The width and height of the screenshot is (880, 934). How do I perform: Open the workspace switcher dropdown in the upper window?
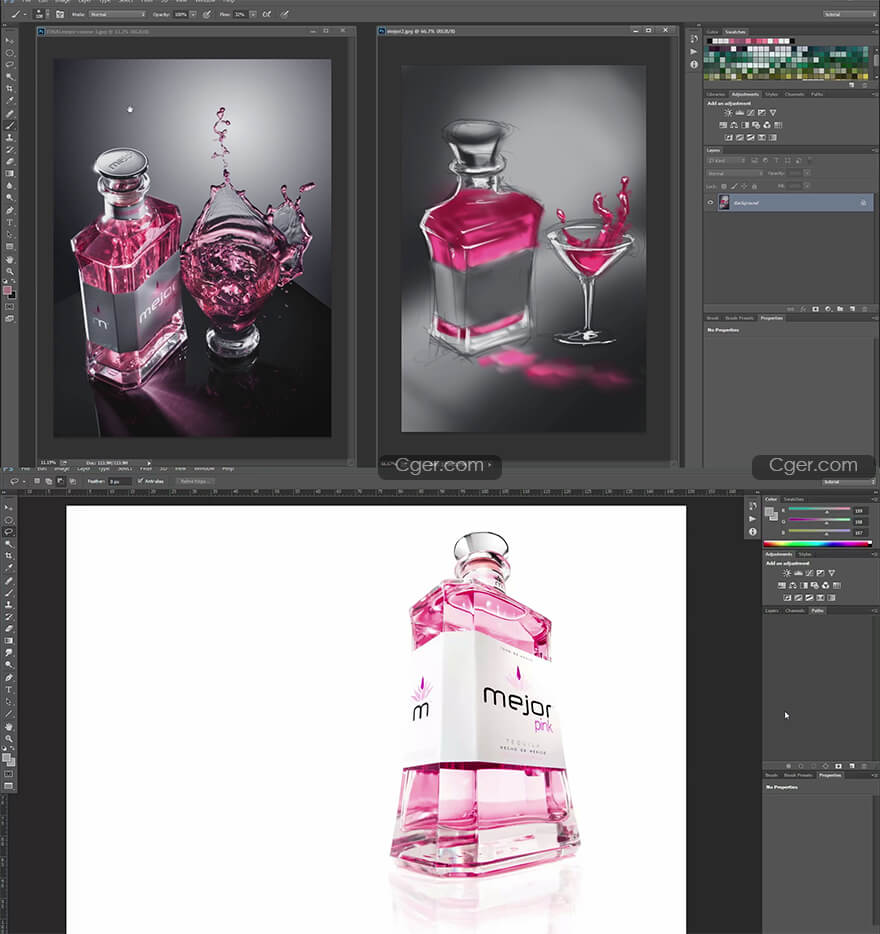pyautogui.click(x=849, y=14)
